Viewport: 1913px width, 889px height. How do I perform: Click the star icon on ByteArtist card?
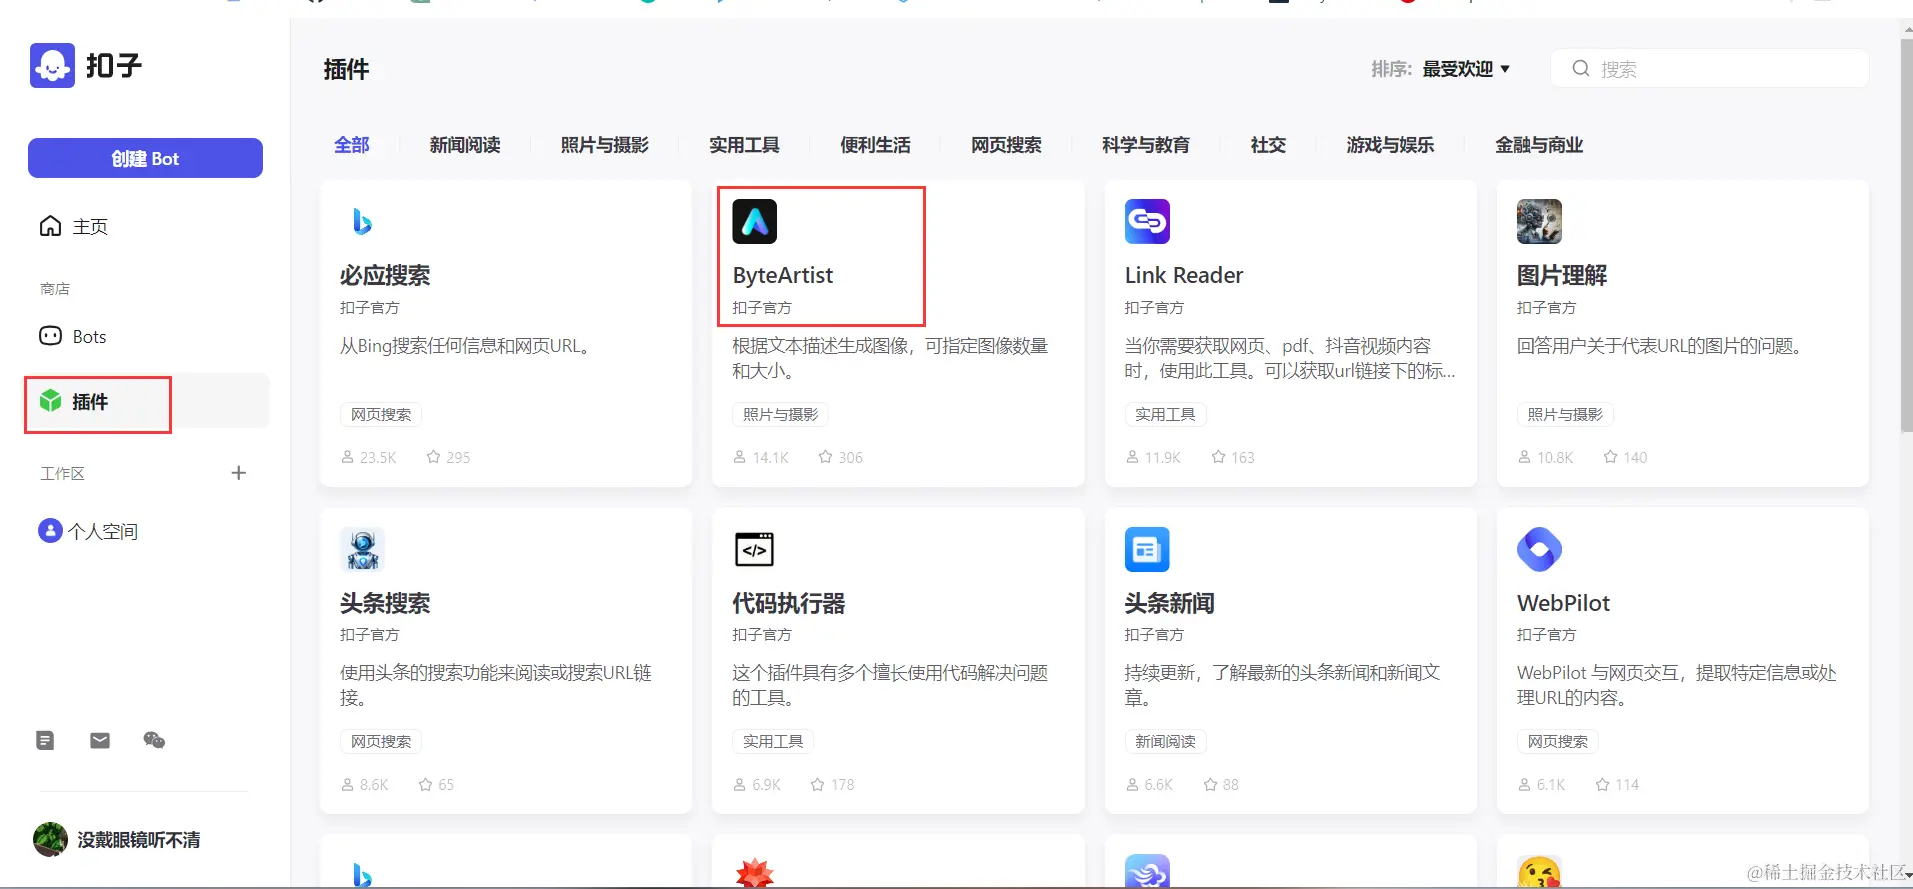[x=825, y=457]
